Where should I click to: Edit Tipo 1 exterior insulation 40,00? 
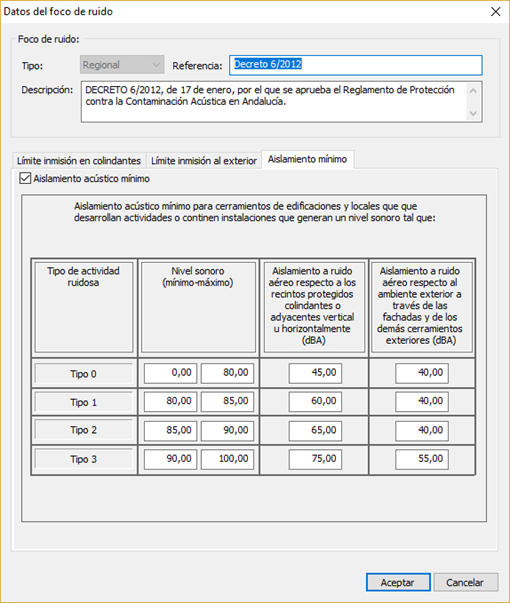422,401
